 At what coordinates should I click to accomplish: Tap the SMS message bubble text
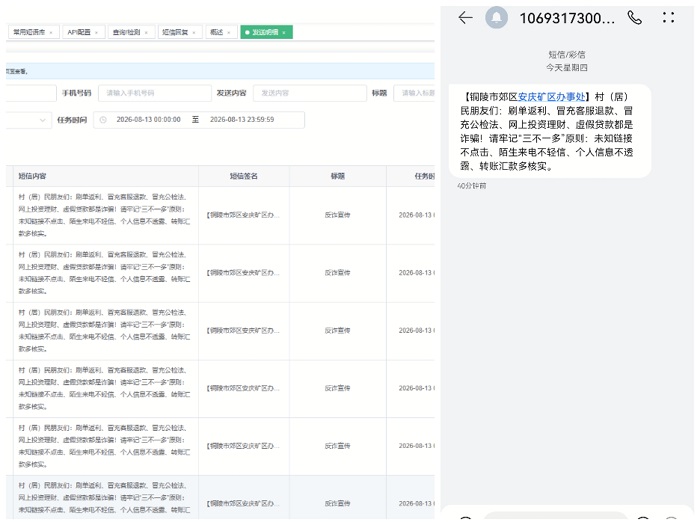tap(549, 131)
